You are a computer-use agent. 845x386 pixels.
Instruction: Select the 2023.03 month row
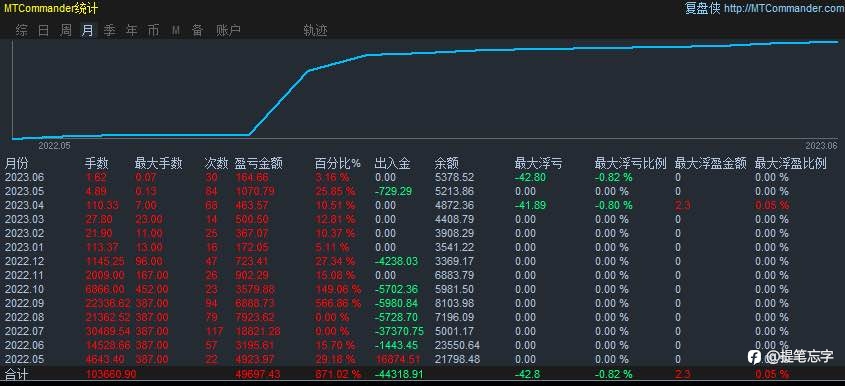point(422,219)
